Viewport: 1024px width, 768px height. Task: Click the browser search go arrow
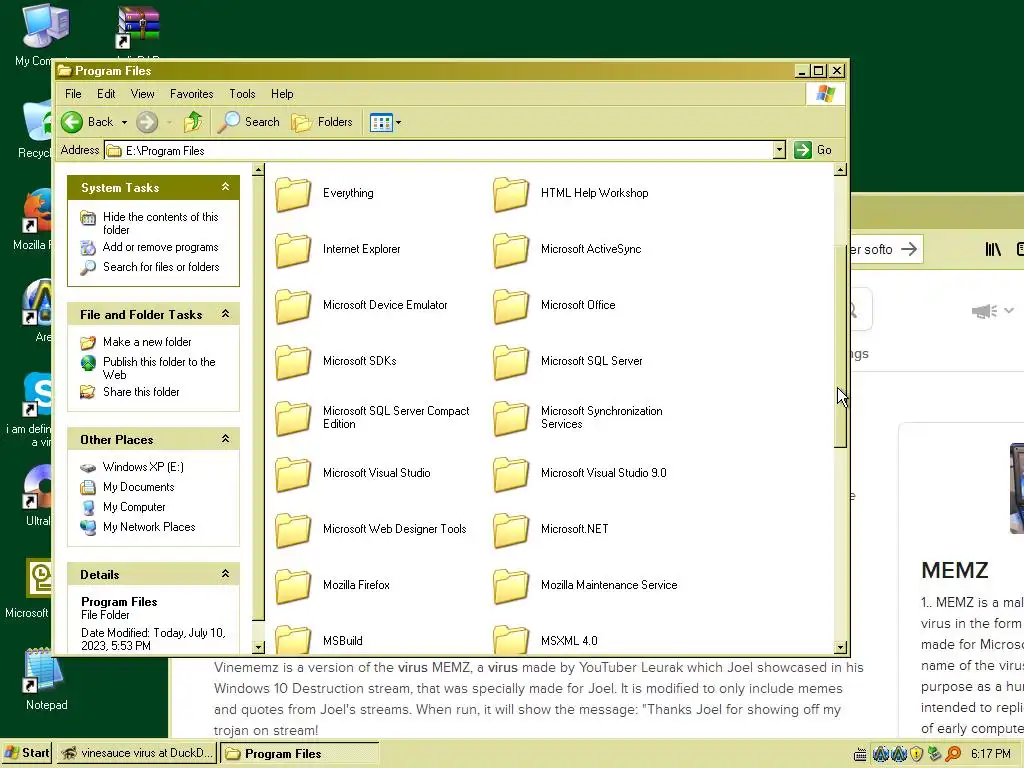(x=908, y=249)
